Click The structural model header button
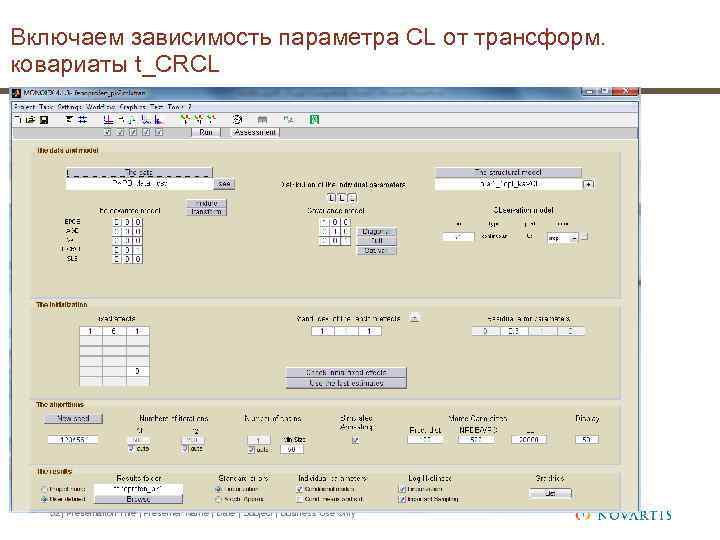 (x=508, y=172)
